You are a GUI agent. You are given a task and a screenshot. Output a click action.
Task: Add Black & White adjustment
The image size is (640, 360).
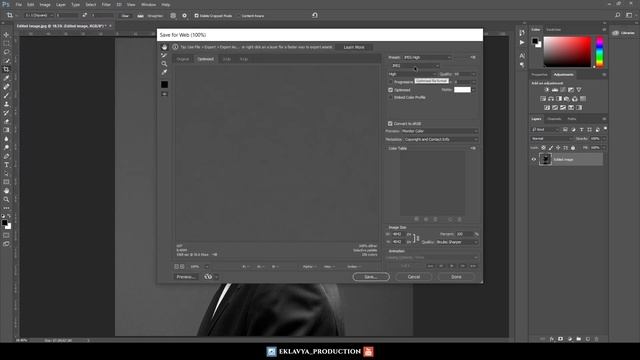(x=559, y=99)
